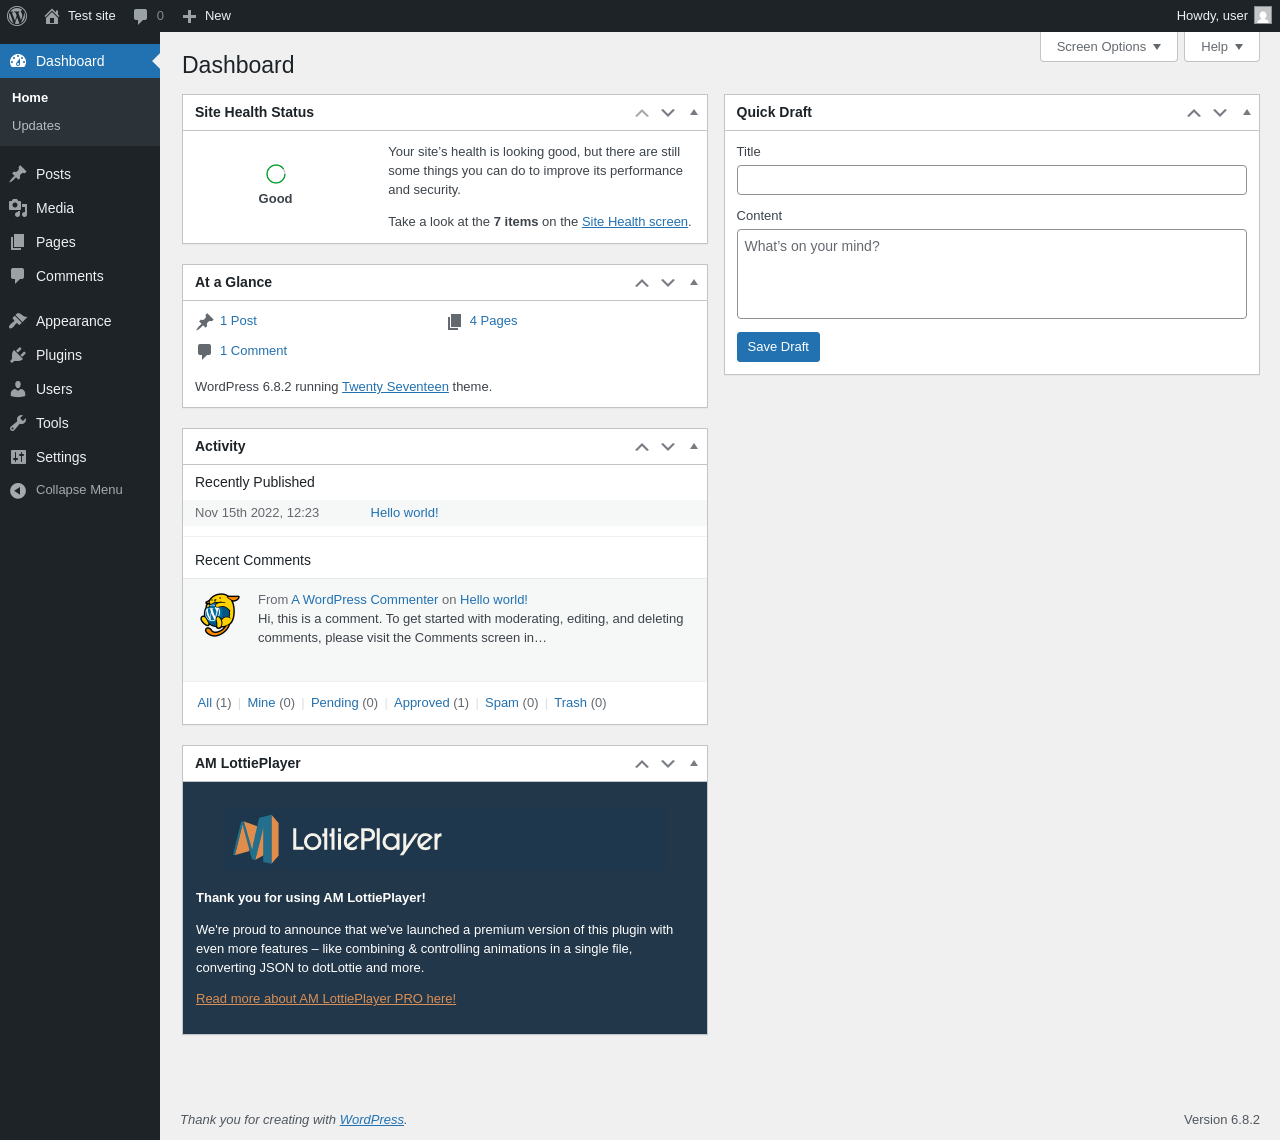Click the Appearance paintbrush icon
The image size is (1280, 1140).
click(x=18, y=321)
